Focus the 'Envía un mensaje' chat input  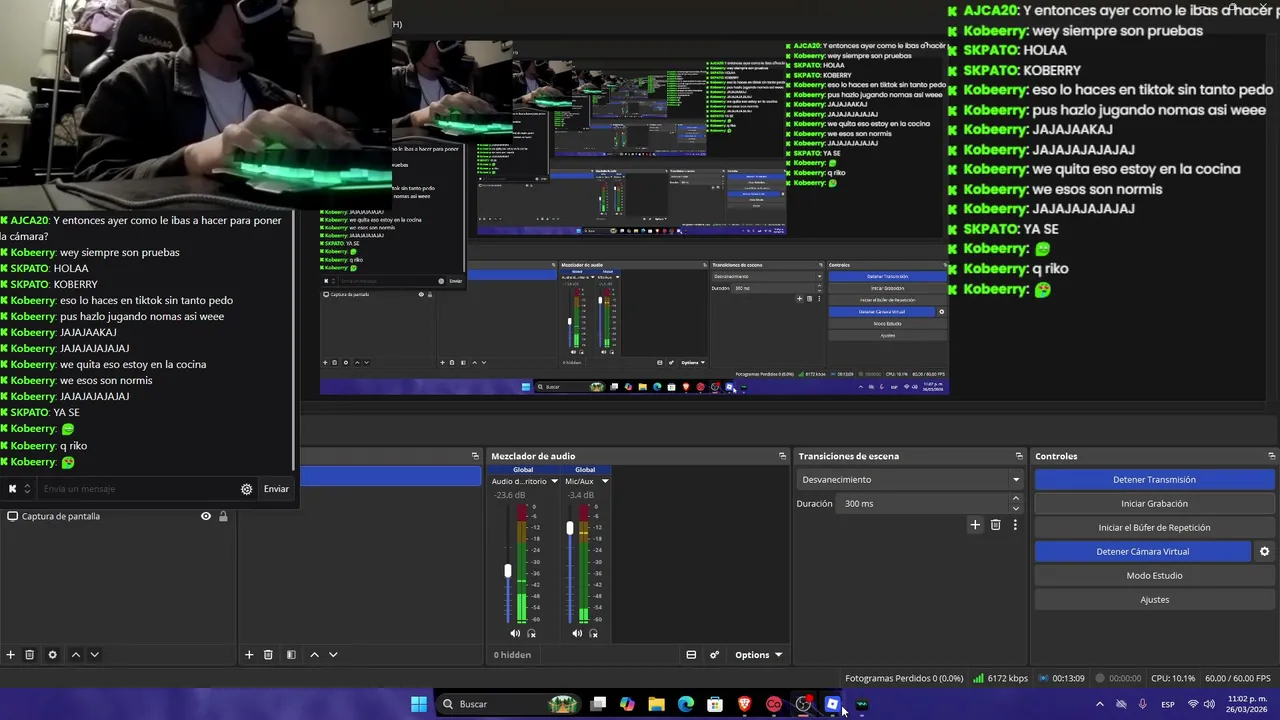tap(137, 489)
